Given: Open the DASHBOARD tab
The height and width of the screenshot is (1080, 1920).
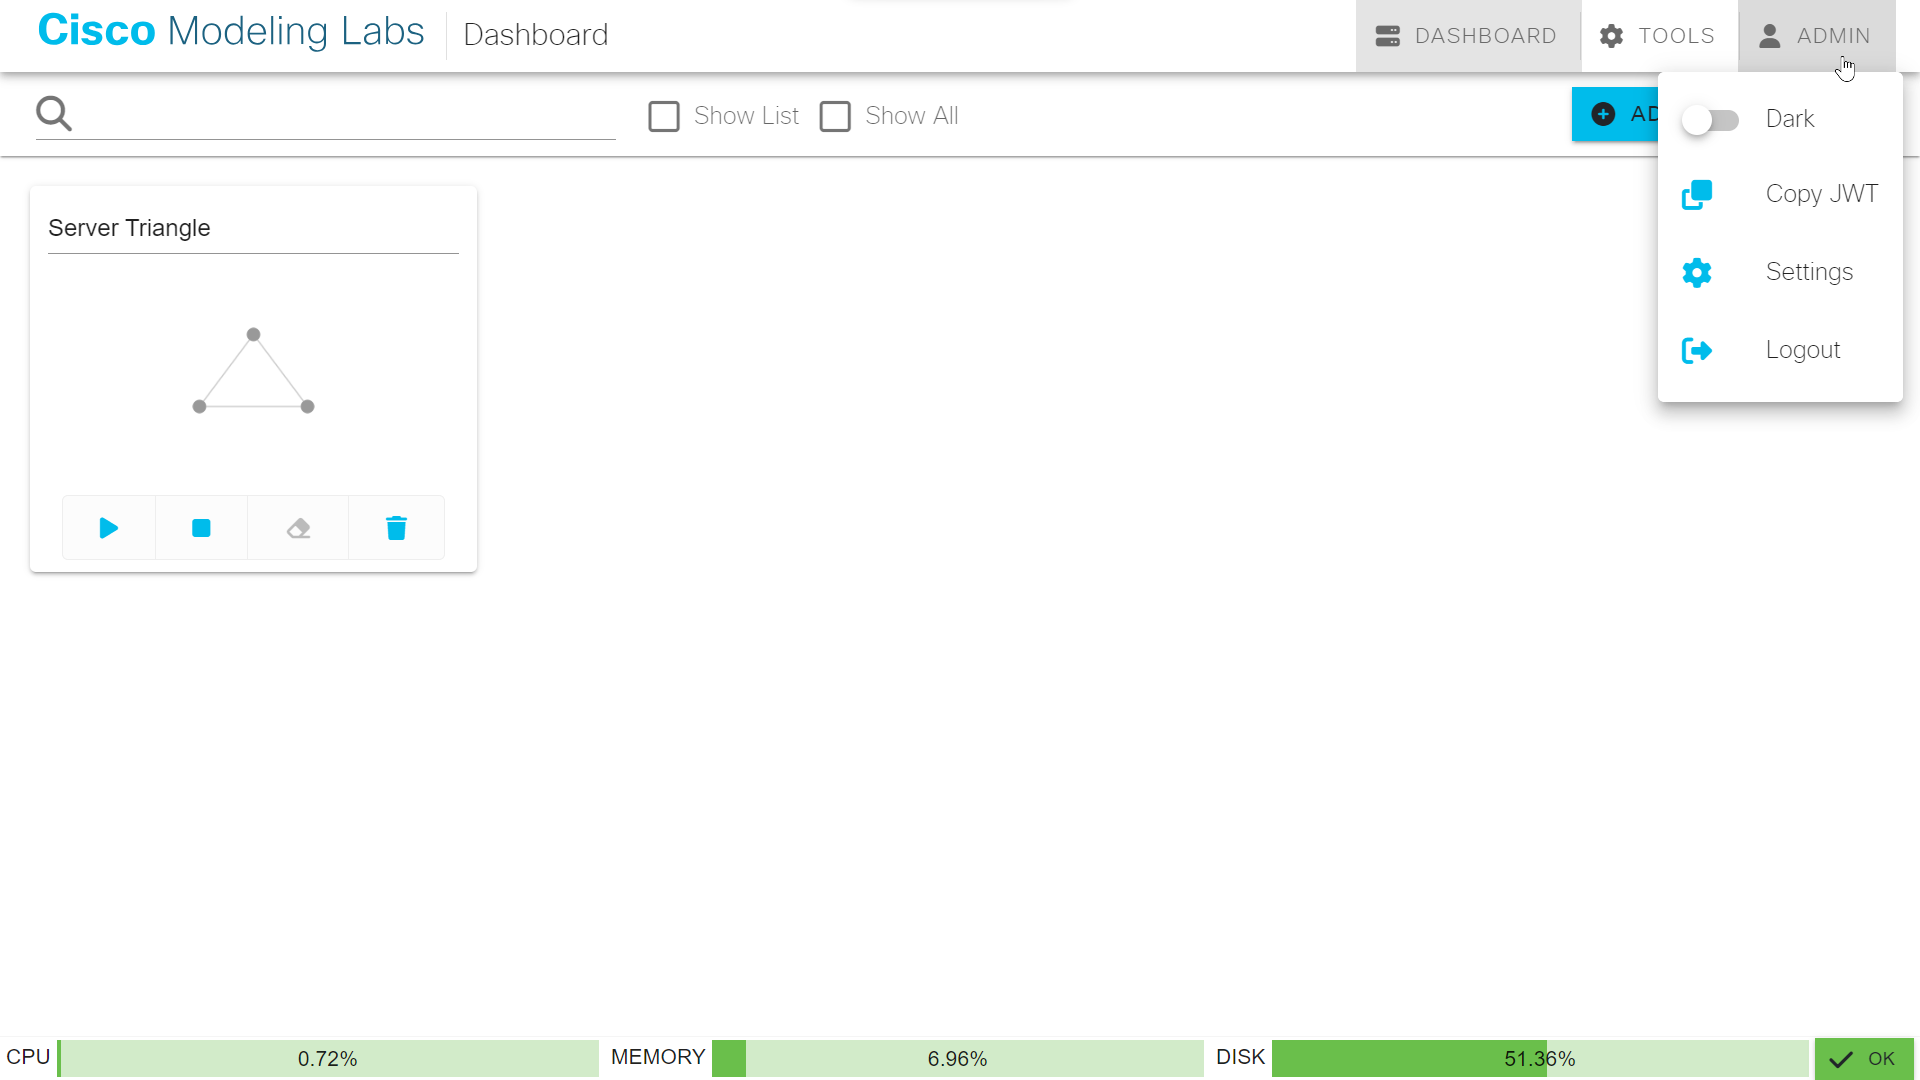Looking at the screenshot, I should [1467, 36].
